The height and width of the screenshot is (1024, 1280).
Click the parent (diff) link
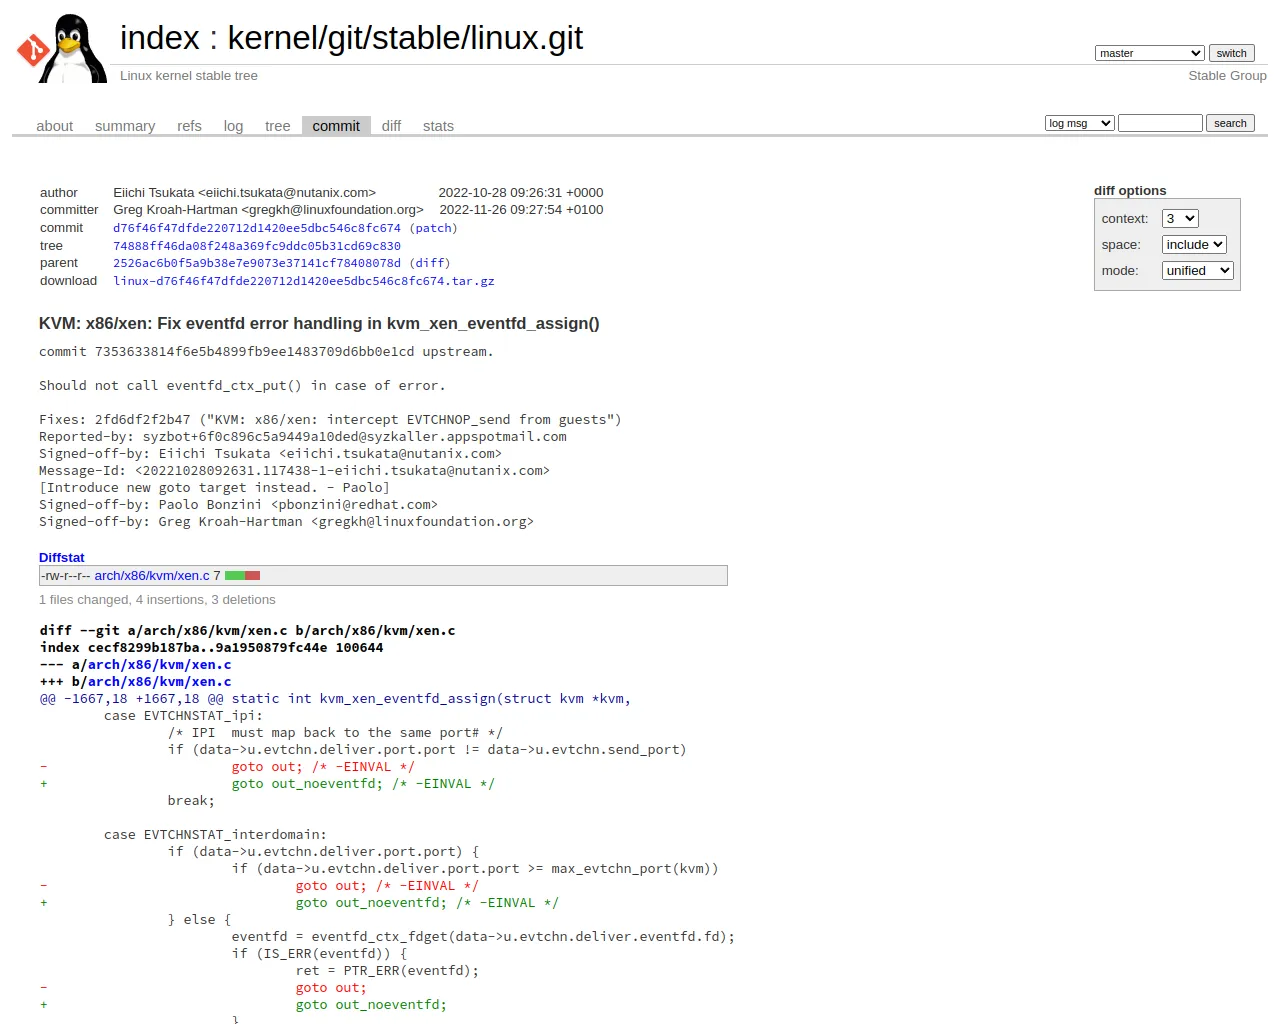tap(430, 263)
